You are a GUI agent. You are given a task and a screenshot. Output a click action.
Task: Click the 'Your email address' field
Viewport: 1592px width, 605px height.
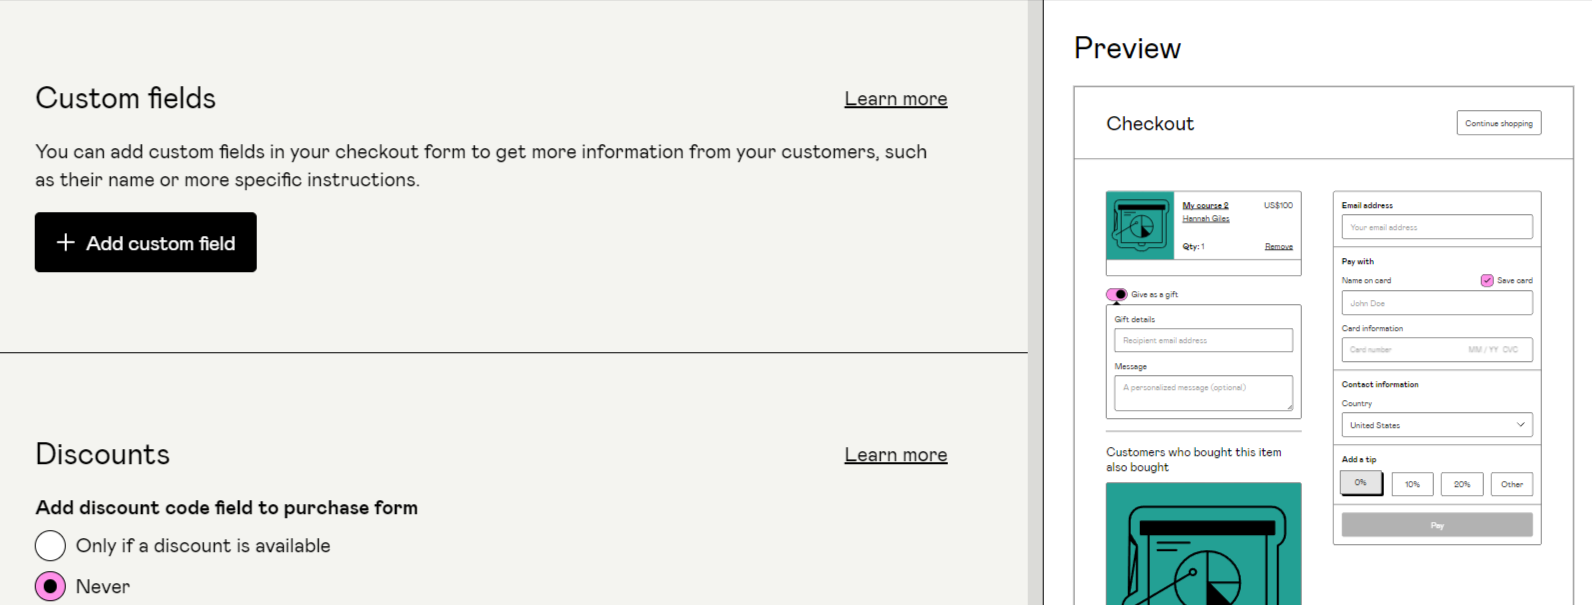(1436, 227)
